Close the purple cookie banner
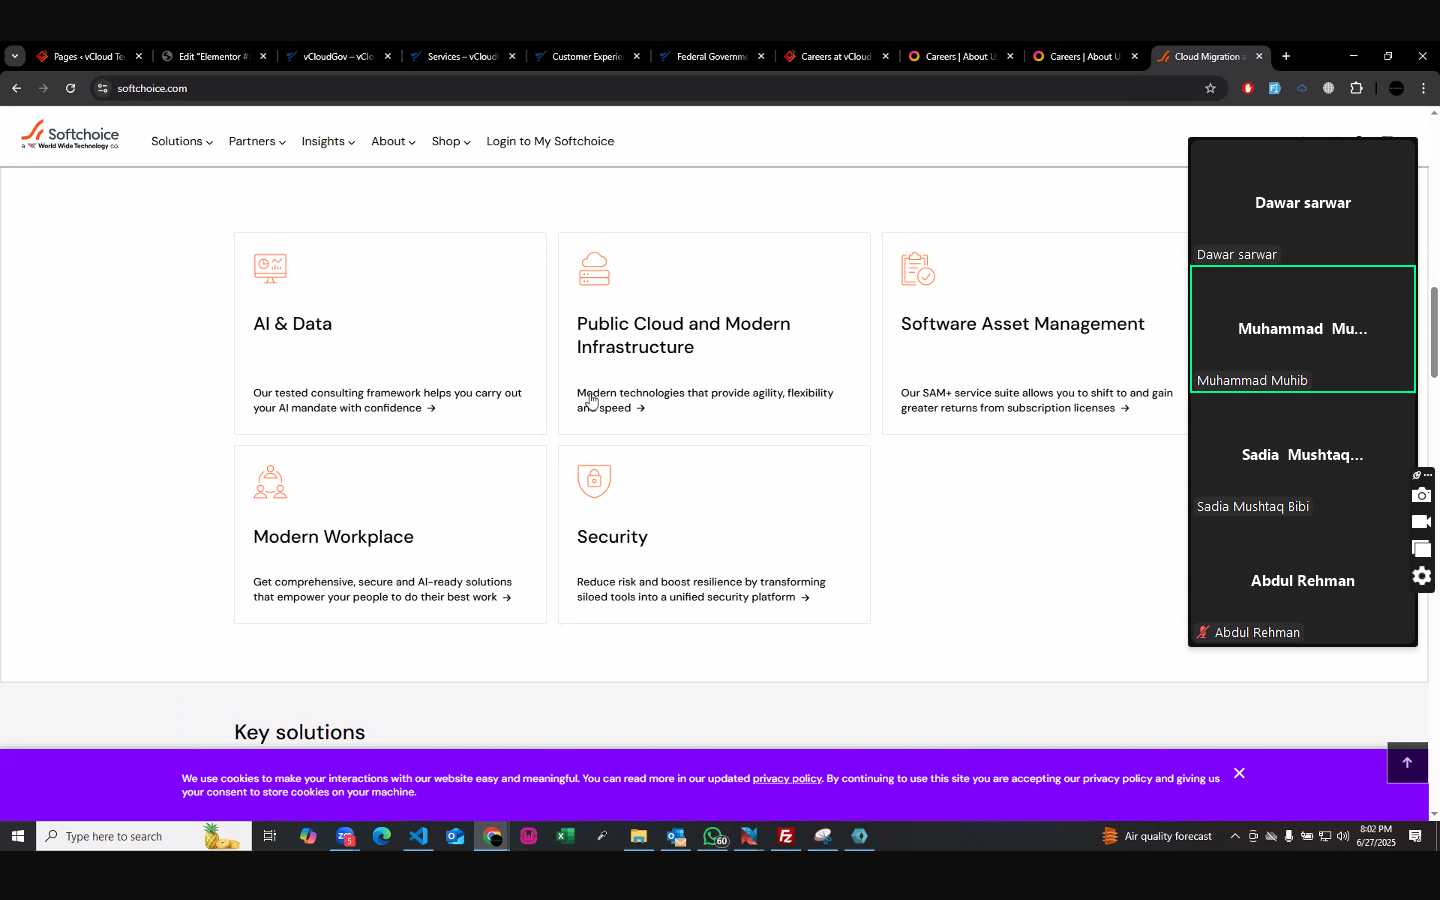The image size is (1440, 900). tap(1239, 773)
